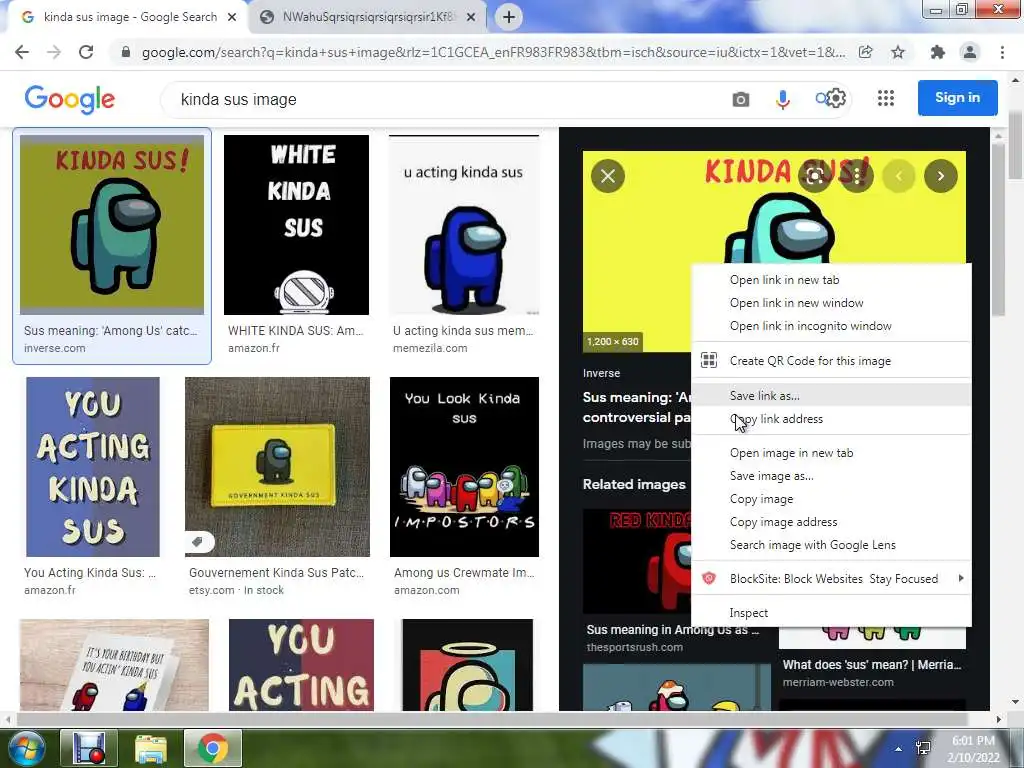Open the Google apps grid icon
This screenshot has width=1024, height=768.
pos(886,98)
